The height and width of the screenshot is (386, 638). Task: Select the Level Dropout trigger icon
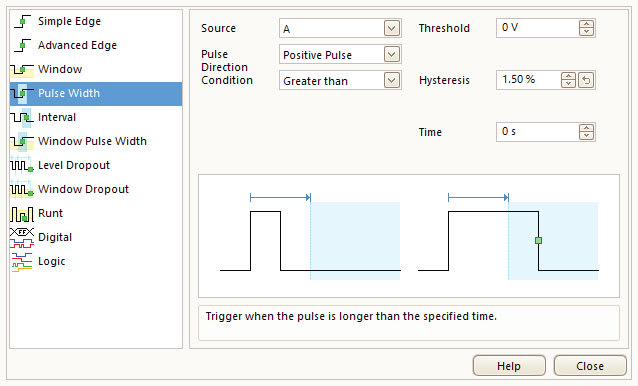[x=22, y=165]
